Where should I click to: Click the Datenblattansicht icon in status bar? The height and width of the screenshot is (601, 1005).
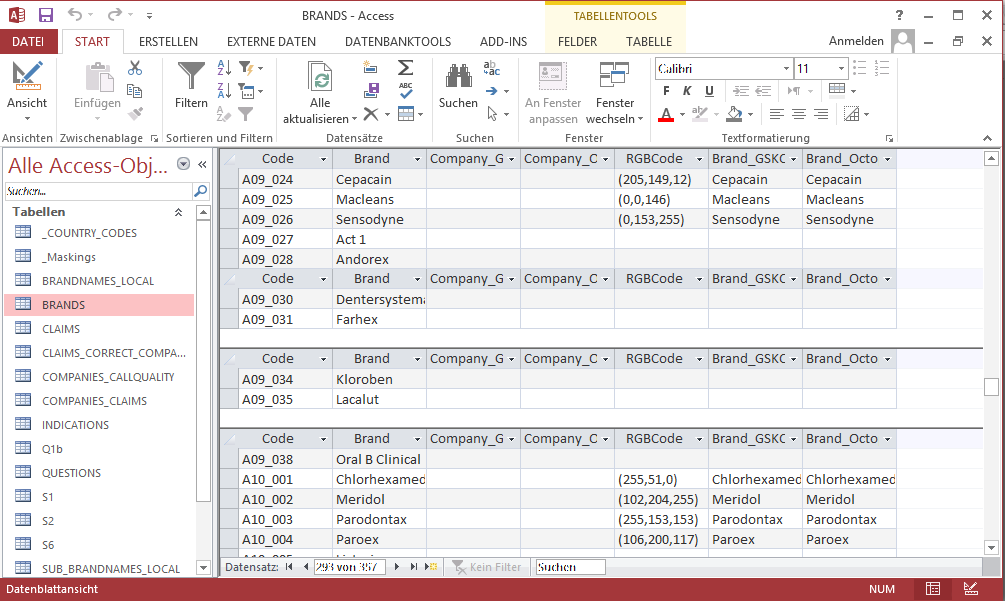click(x=933, y=589)
